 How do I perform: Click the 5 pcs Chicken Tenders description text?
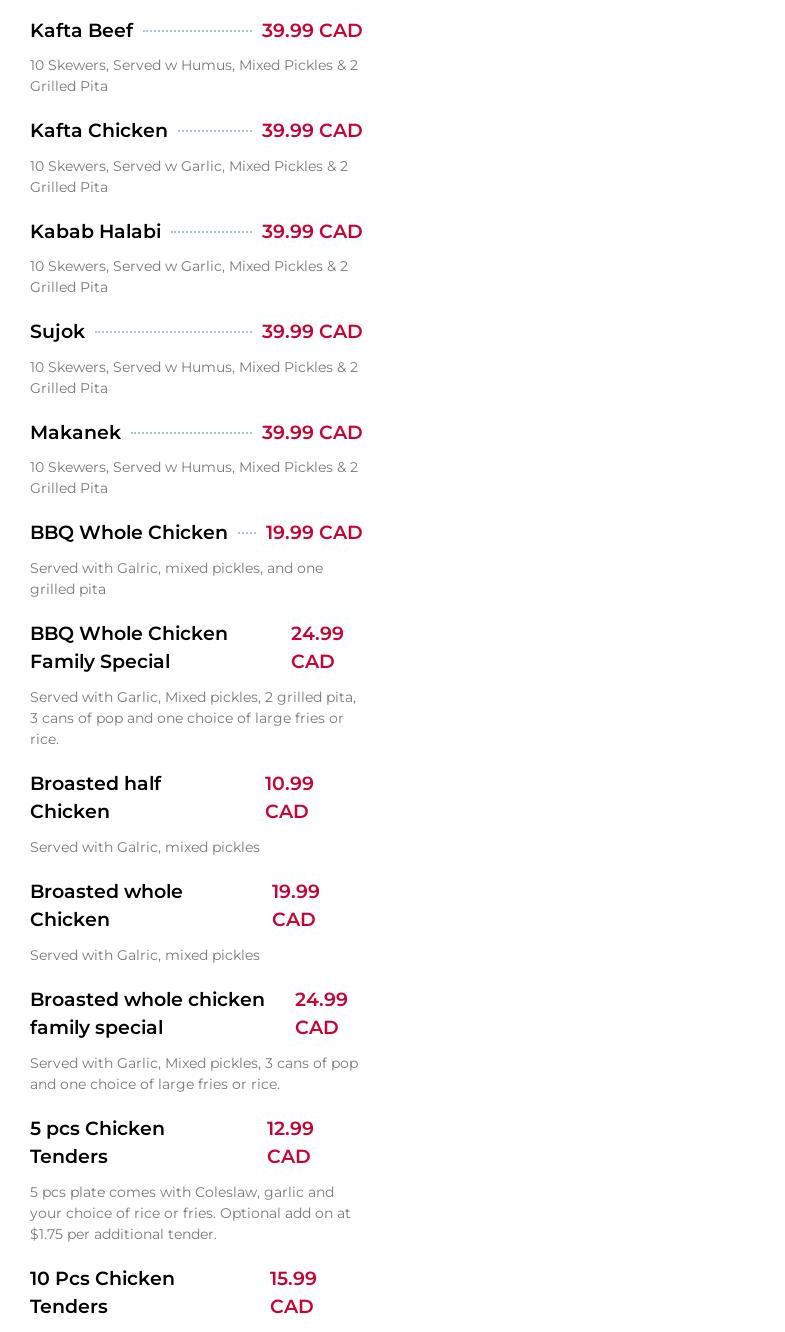(190, 1213)
